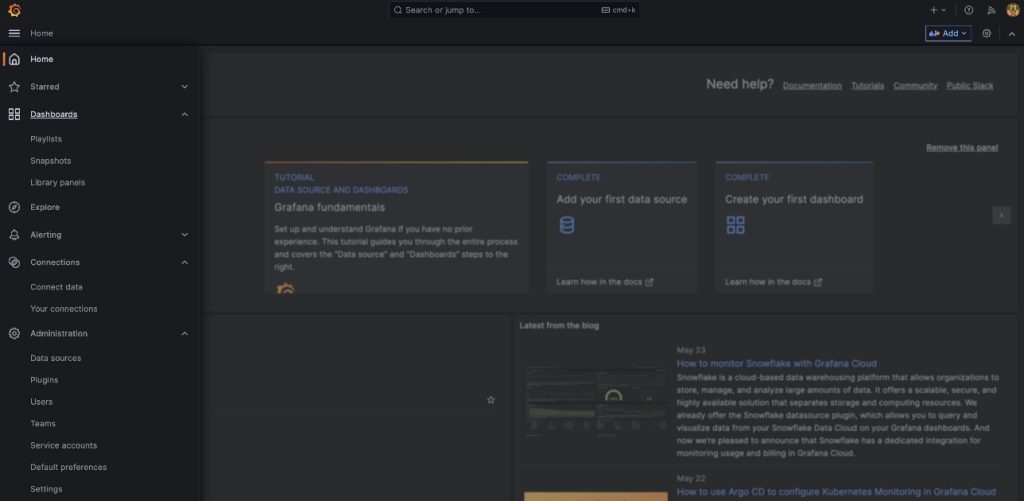
Task: Click the Dashboards grid icon in sidebar
Action: [x=14, y=114]
